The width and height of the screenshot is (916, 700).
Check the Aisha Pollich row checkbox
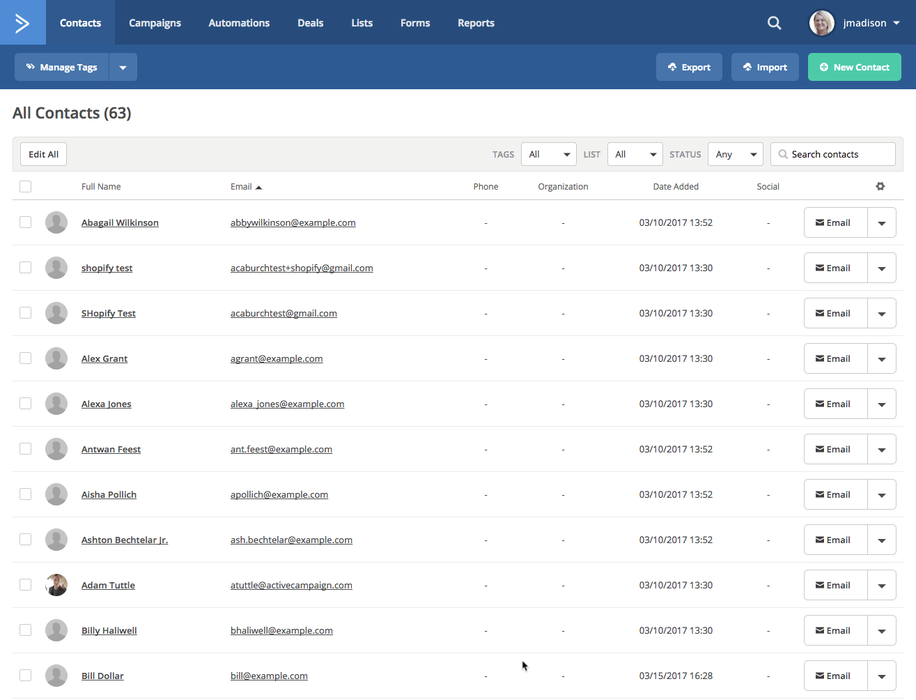click(25, 494)
